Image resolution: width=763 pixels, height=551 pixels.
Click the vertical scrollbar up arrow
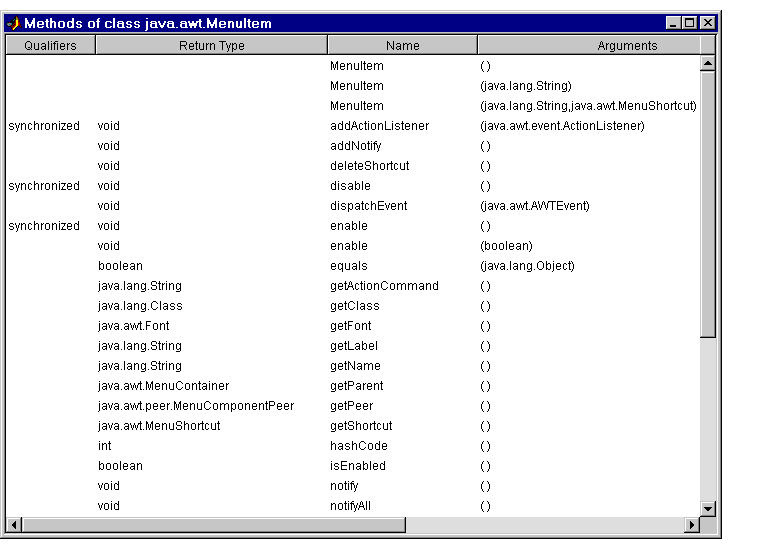(x=708, y=63)
